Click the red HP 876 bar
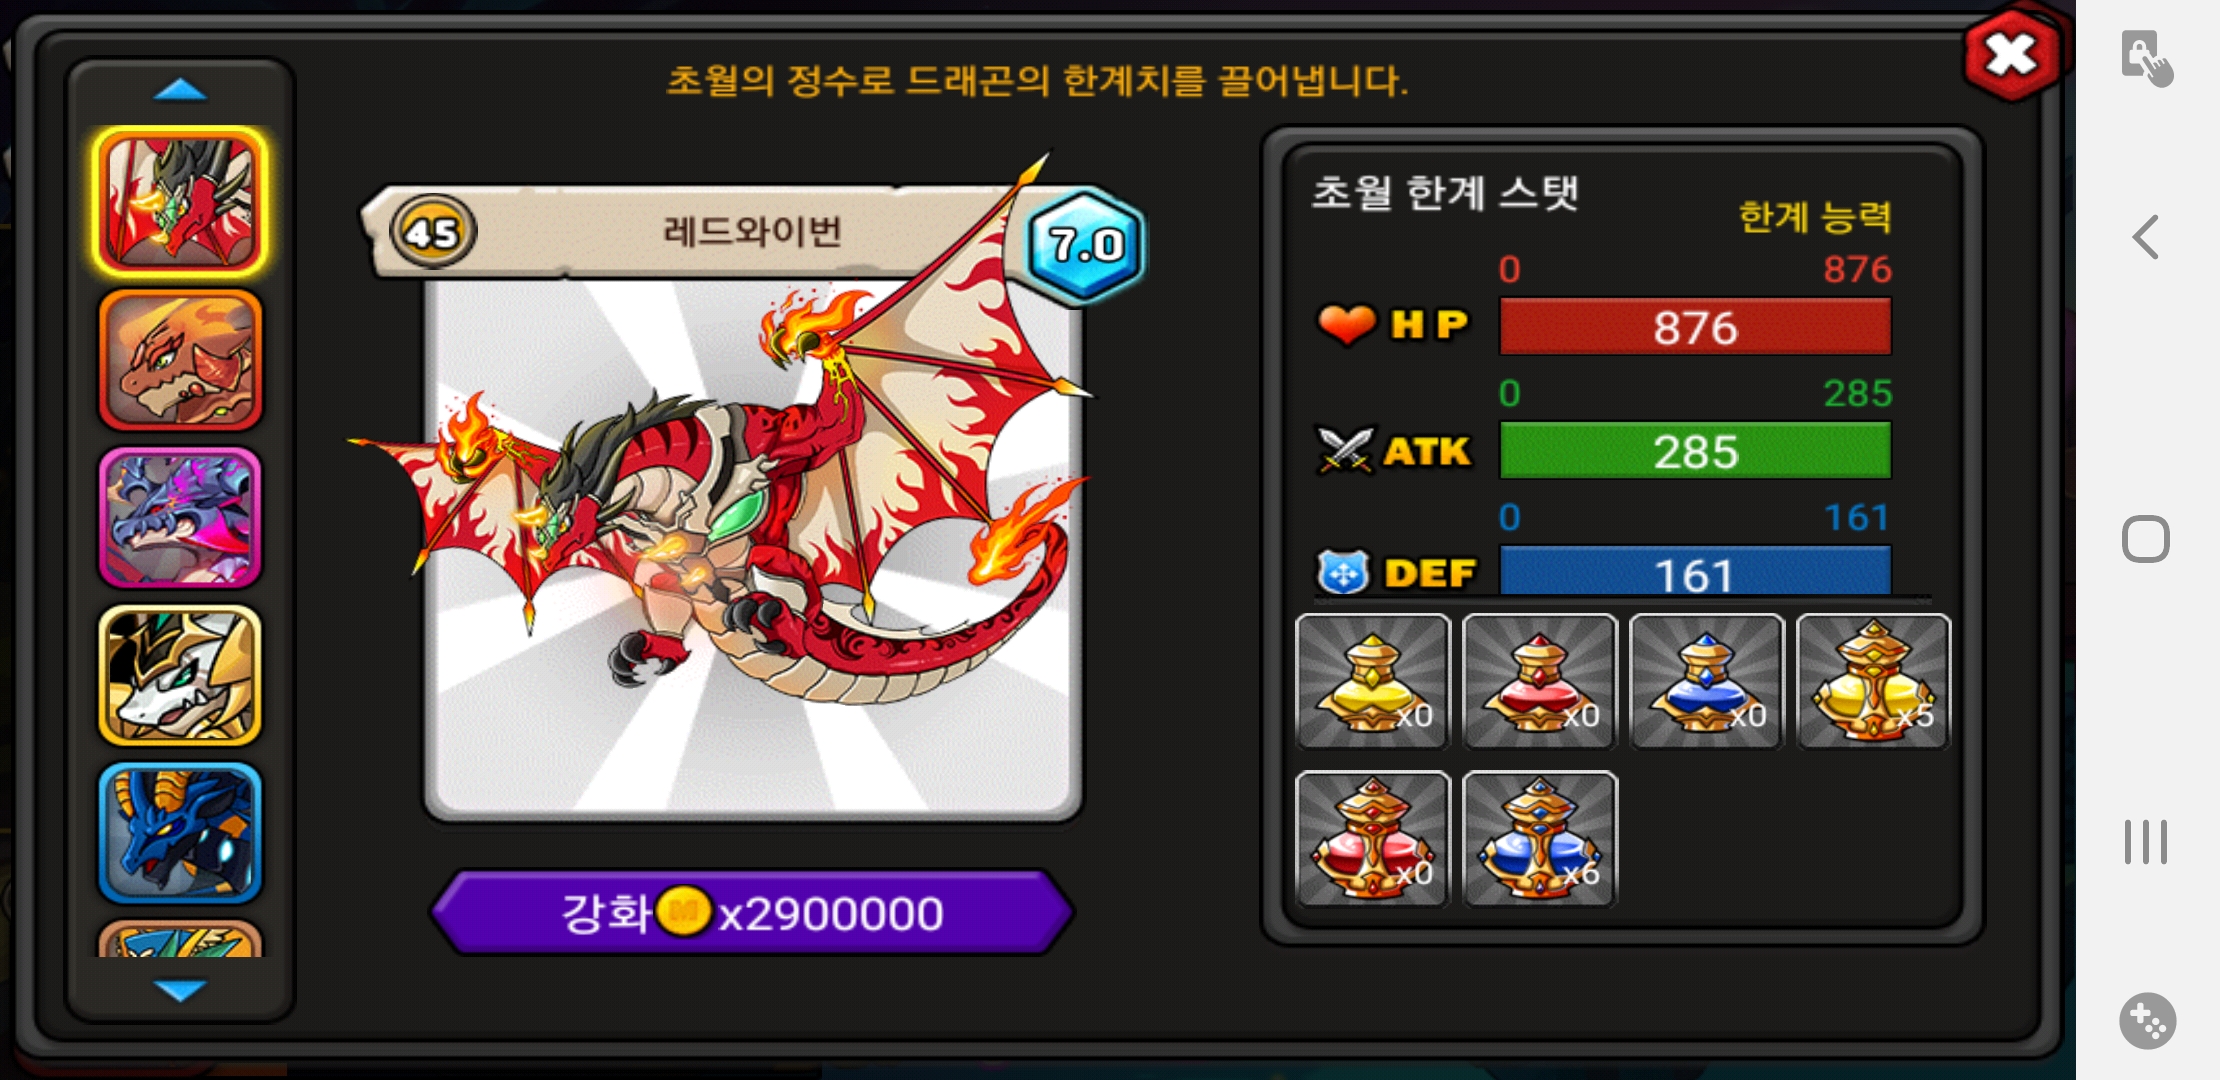 click(x=1695, y=327)
